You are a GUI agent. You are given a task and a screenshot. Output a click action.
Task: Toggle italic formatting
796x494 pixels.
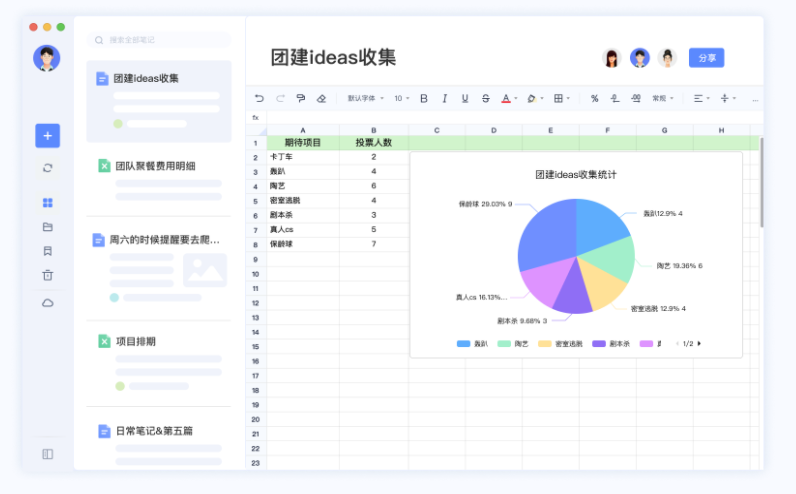(x=445, y=98)
